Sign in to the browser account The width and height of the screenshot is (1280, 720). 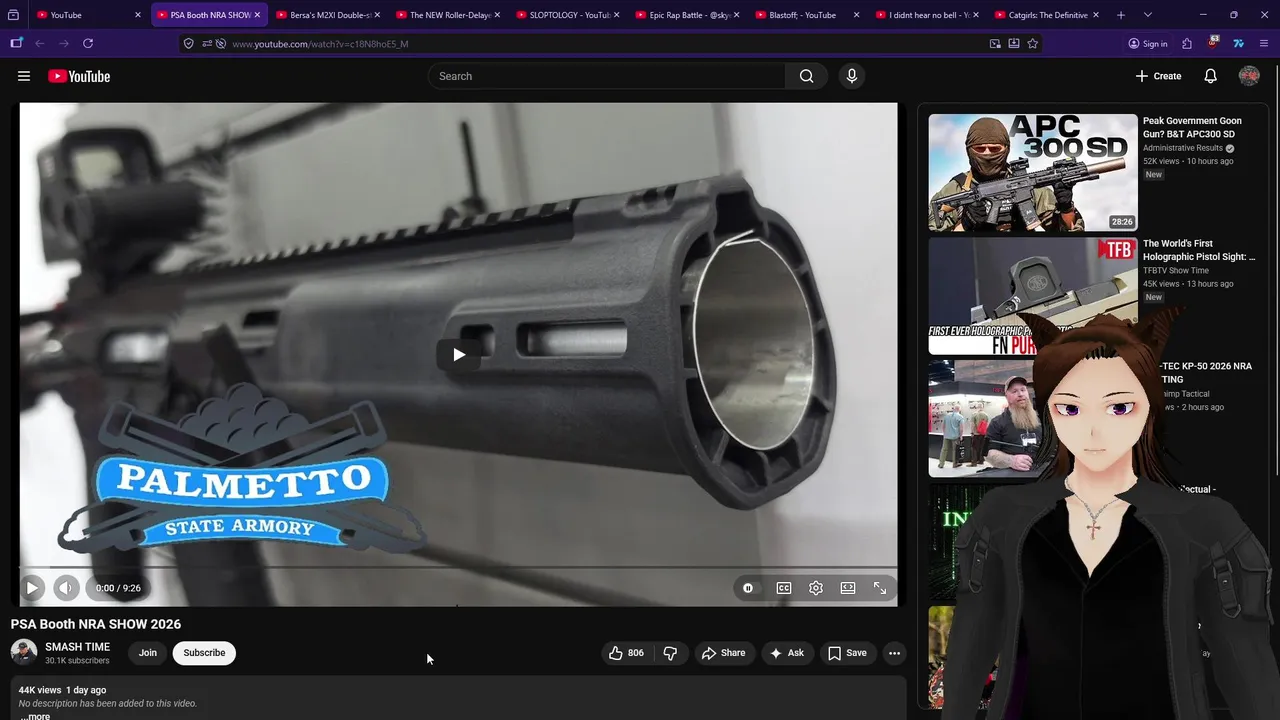point(1147,43)
